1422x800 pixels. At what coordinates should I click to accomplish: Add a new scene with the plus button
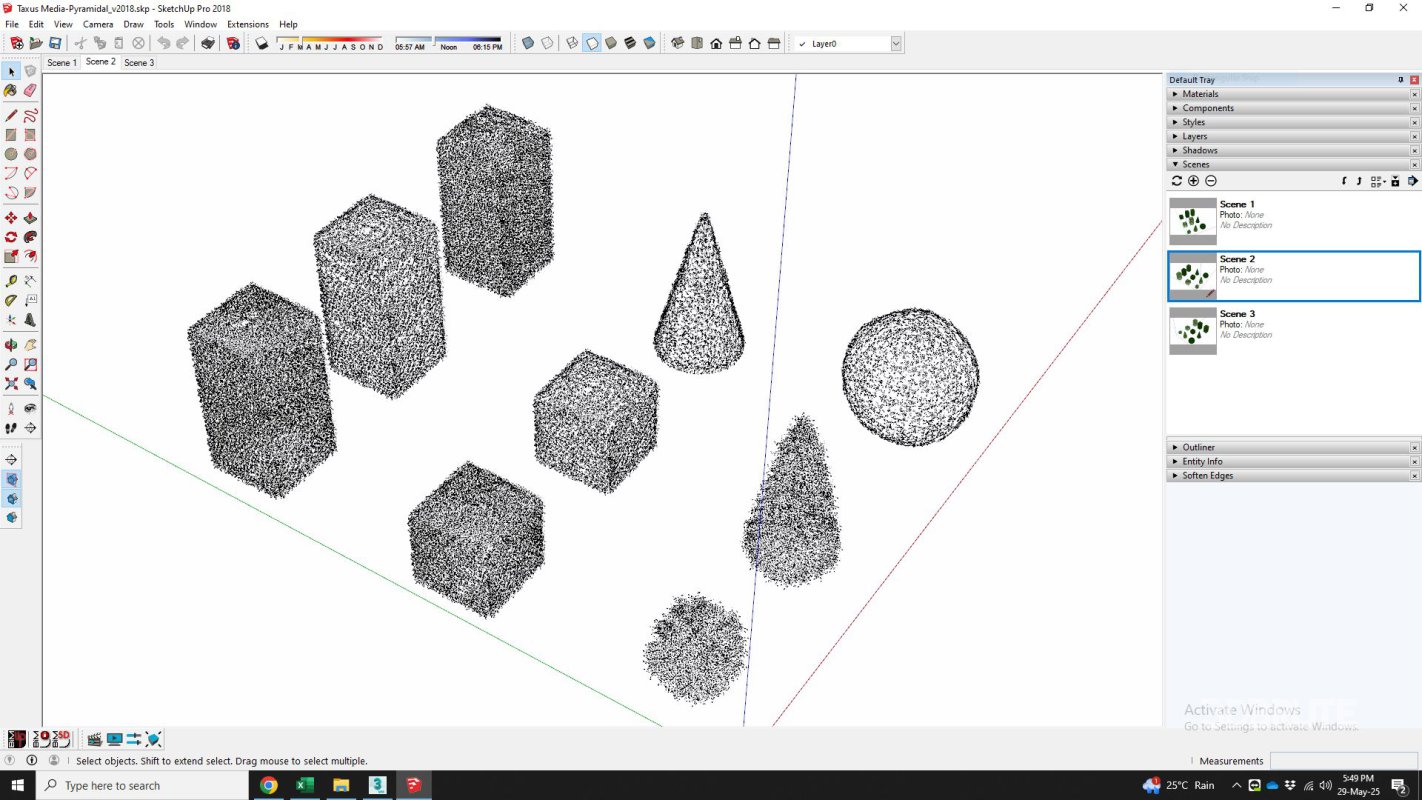[1193, 180]
